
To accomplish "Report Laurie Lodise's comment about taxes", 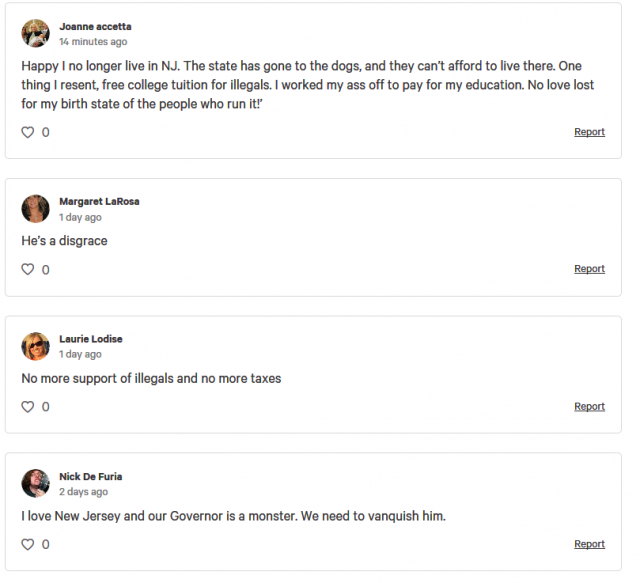I will 589,407.
